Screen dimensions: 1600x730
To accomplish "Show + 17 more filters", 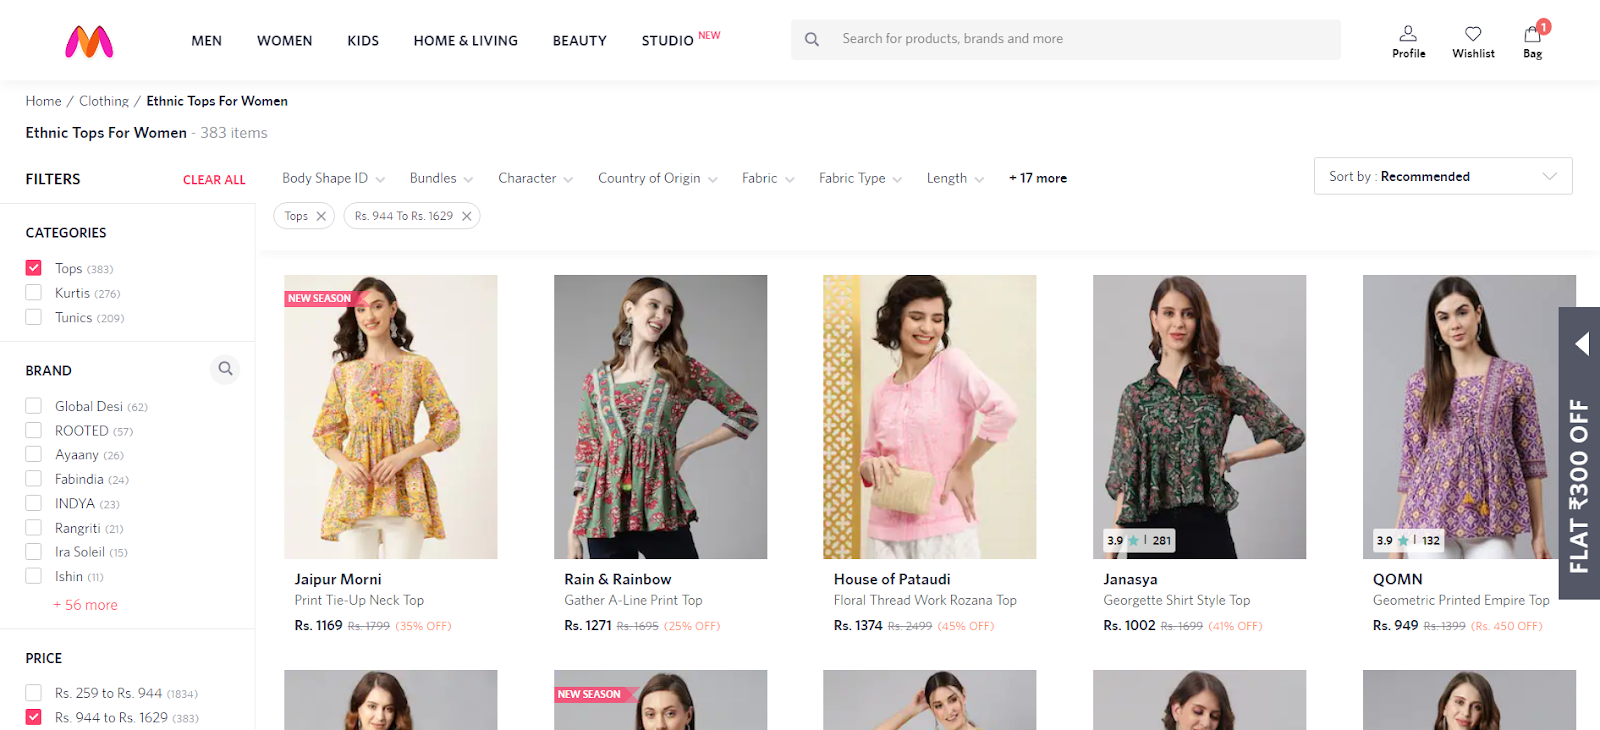I will [x=1038, y=178].
